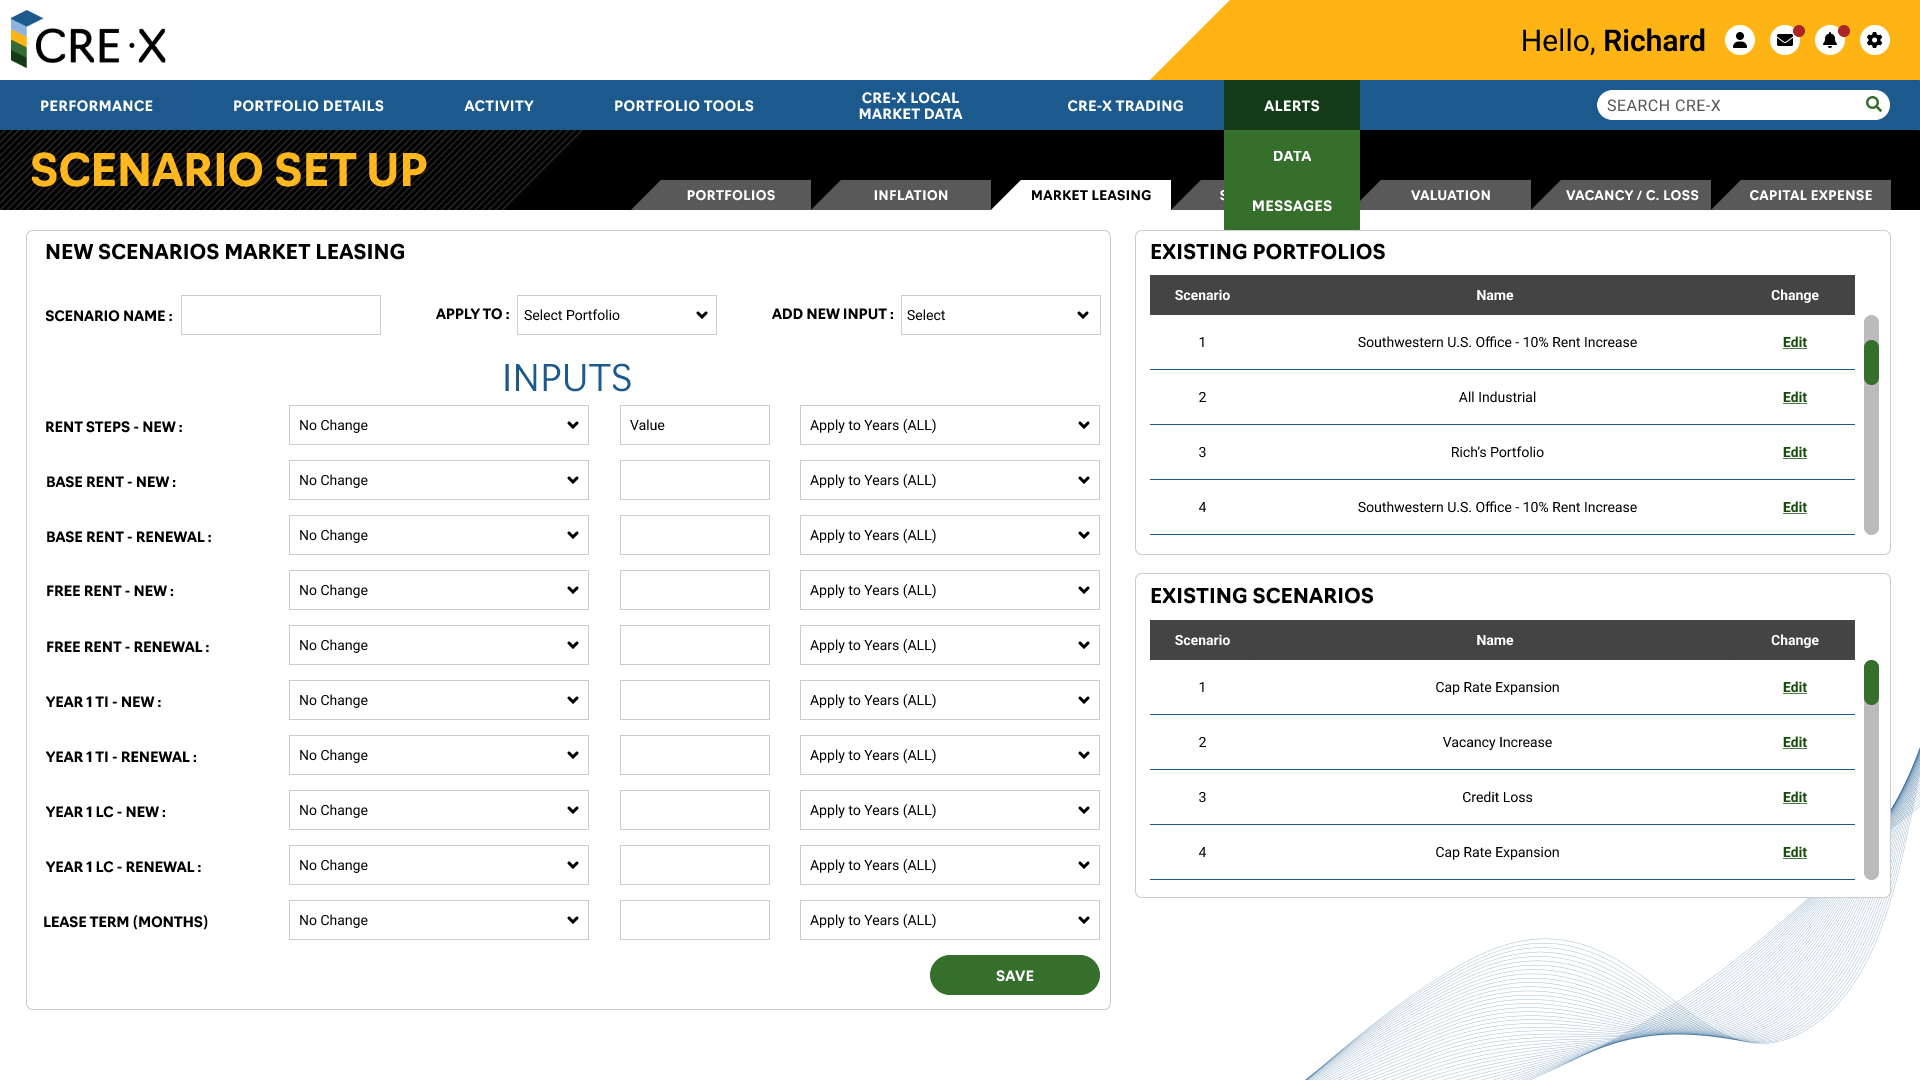
Task: Click the Scenario Name input field
Action: click(281, 315)
